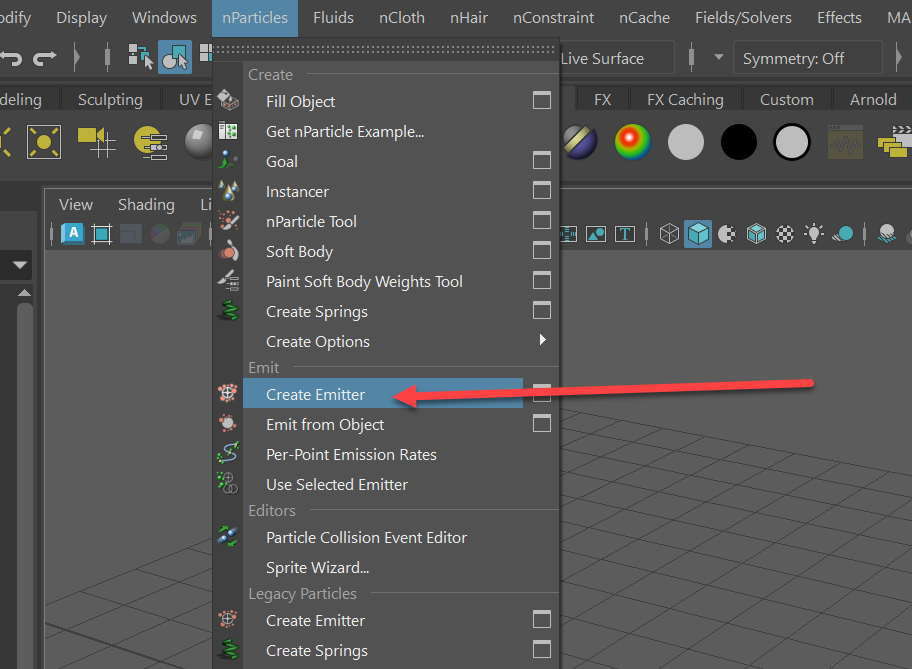Expand Create Options submenu arrow
The image size is (912, 669).
pos(543,340)
